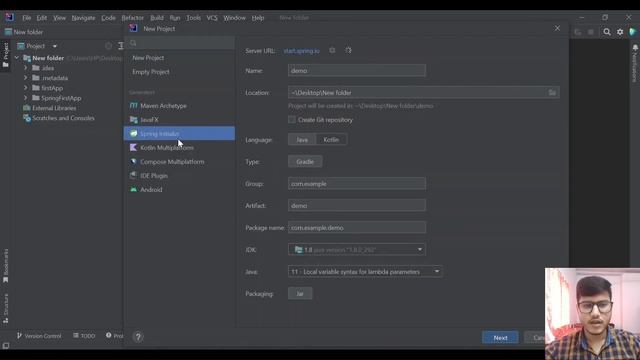Click Scratches and Consoles item

[63, 118]
